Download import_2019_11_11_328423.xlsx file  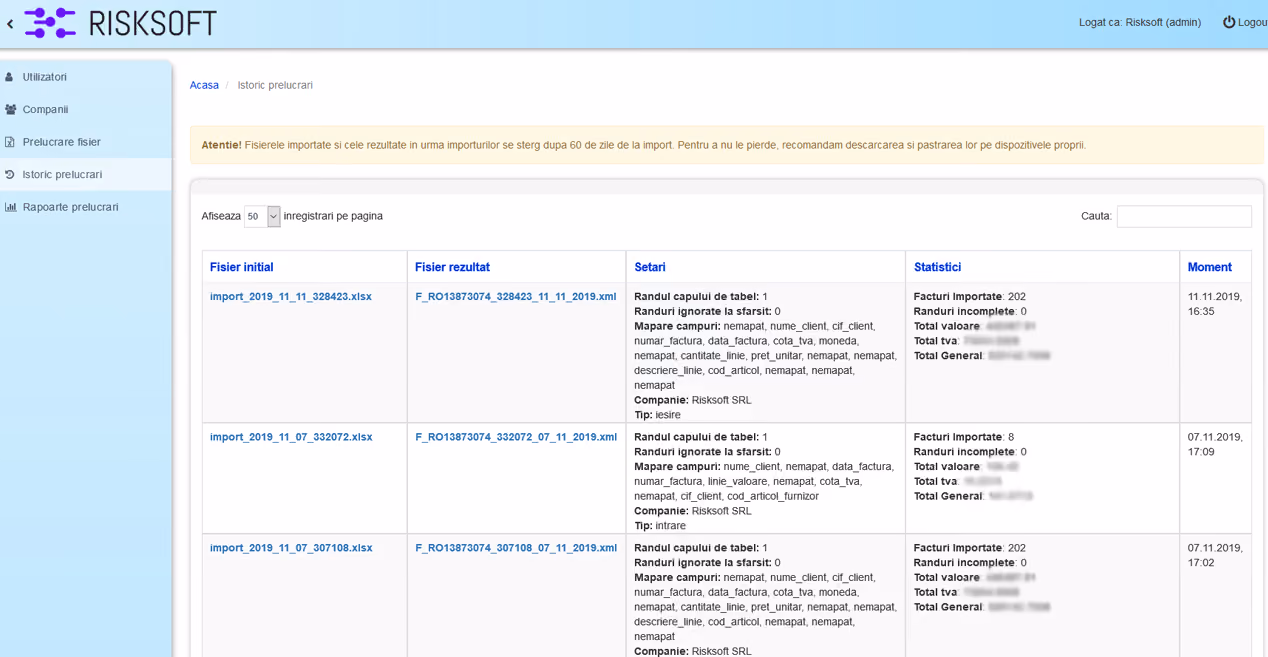pyautogui.click(x=291, y=297)
